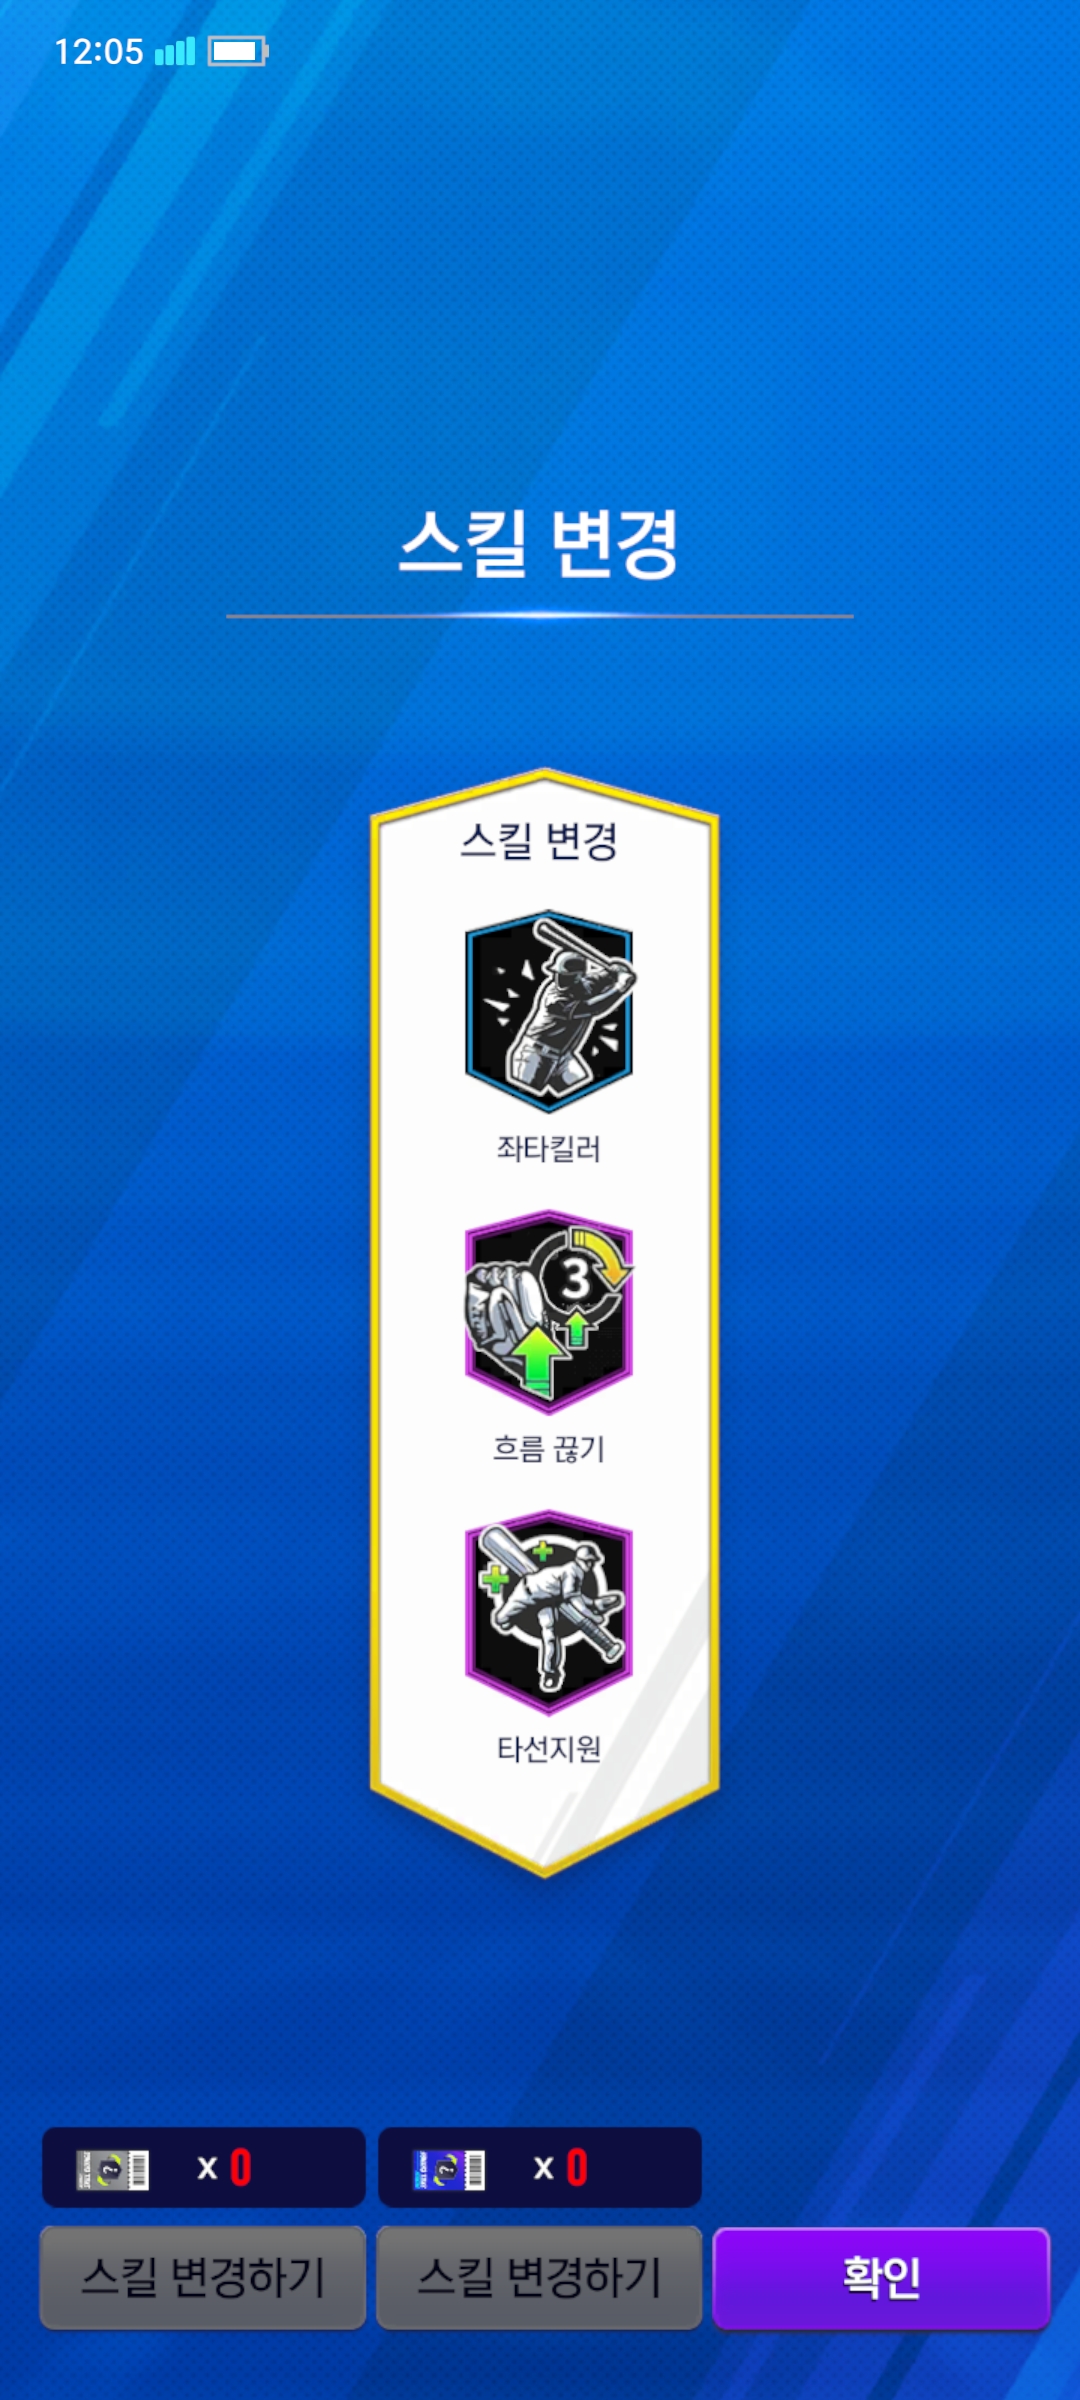Tap the gray skill change ticket icon

click(113, 2170)
